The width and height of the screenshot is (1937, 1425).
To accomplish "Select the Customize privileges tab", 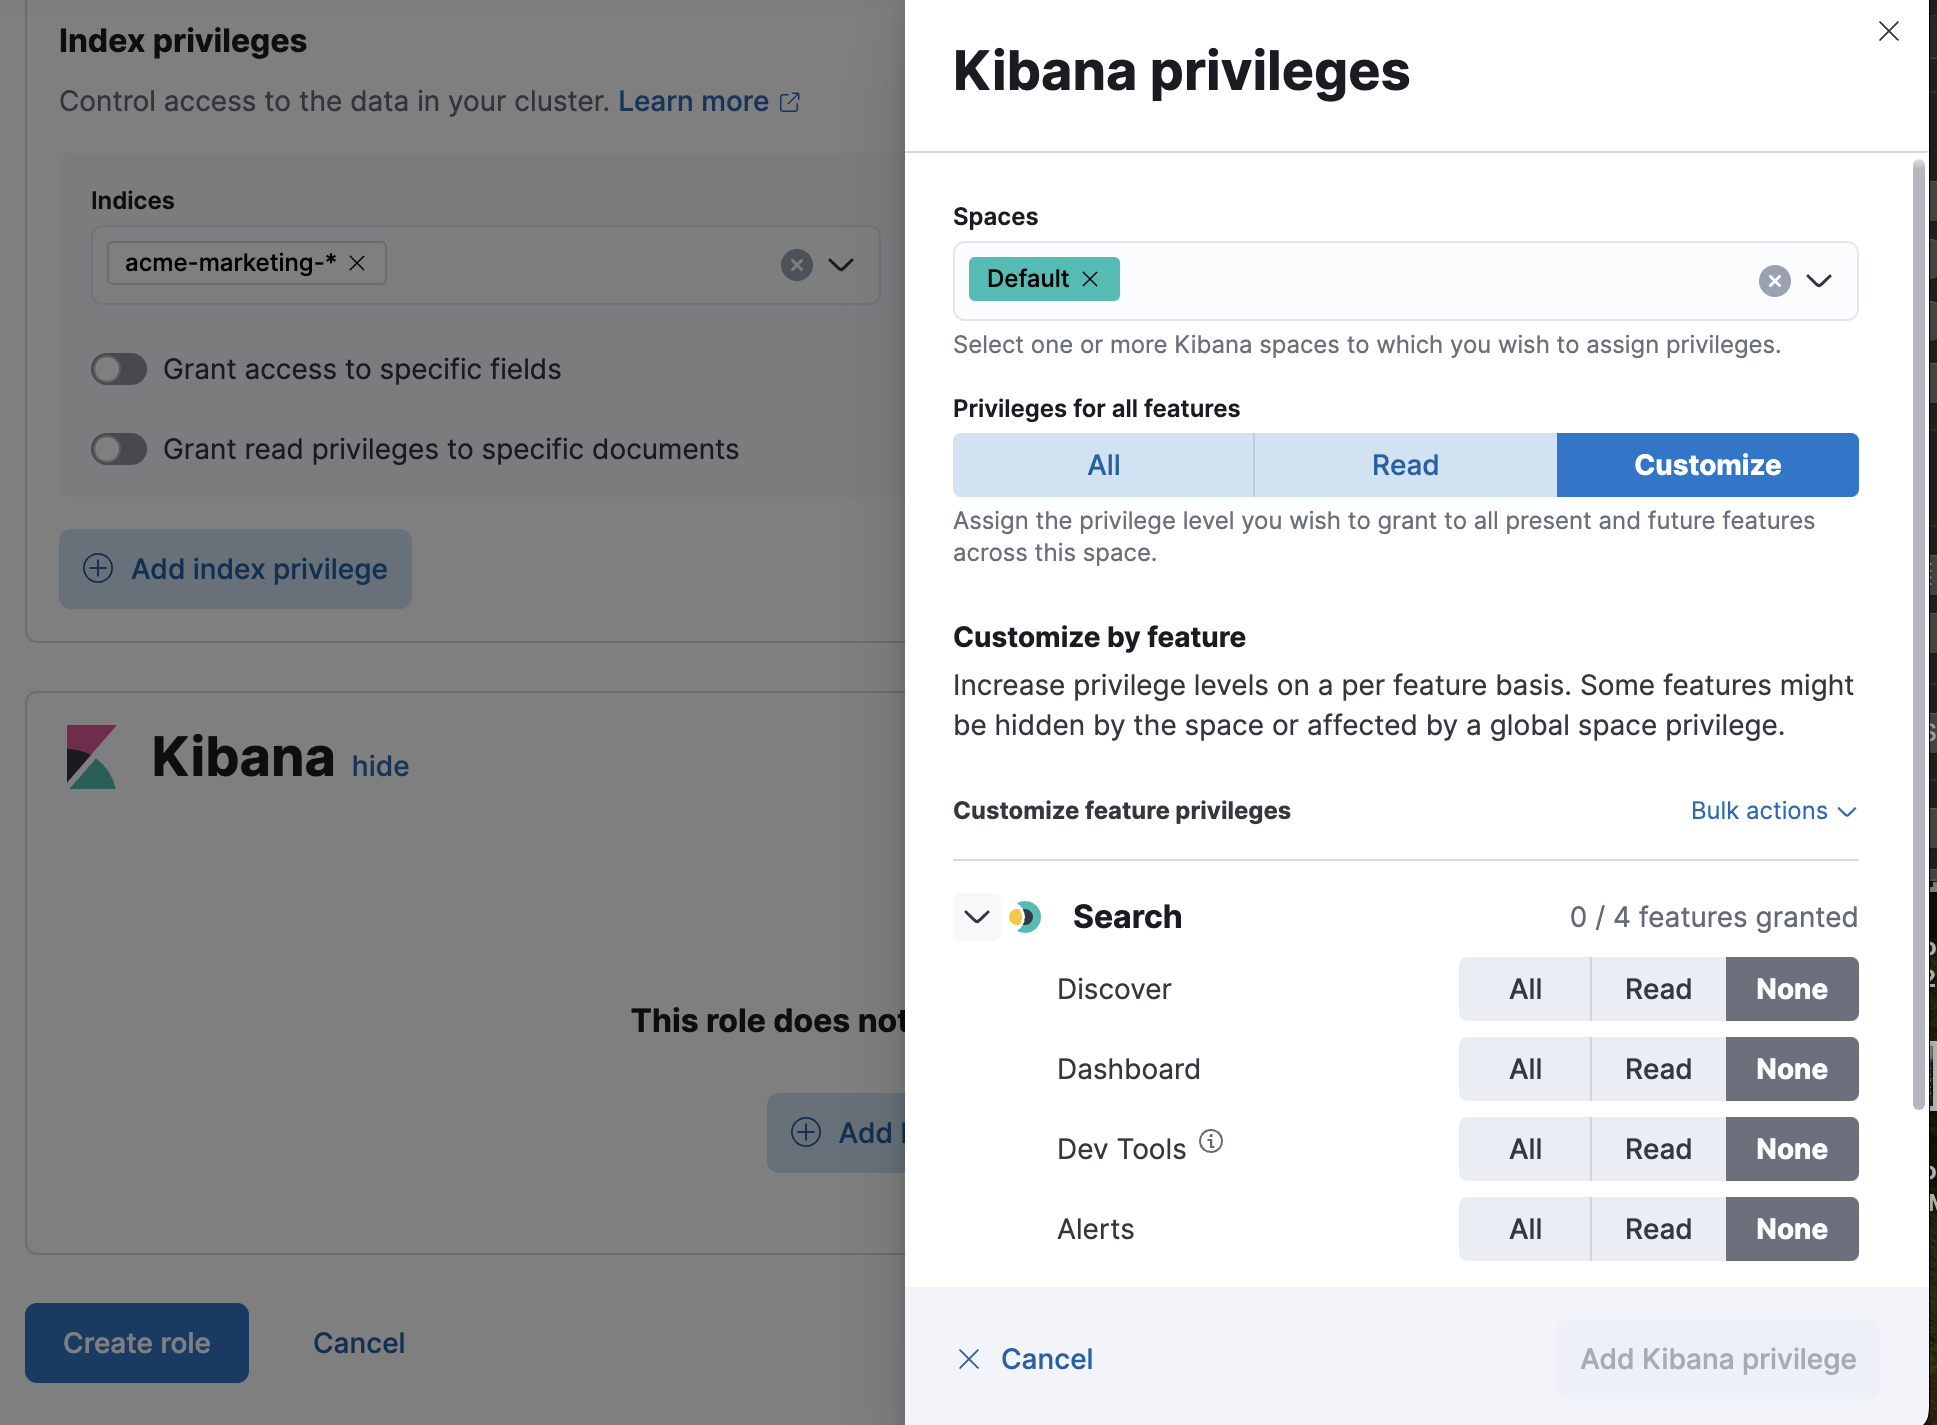I will (x=1707, y=464).
